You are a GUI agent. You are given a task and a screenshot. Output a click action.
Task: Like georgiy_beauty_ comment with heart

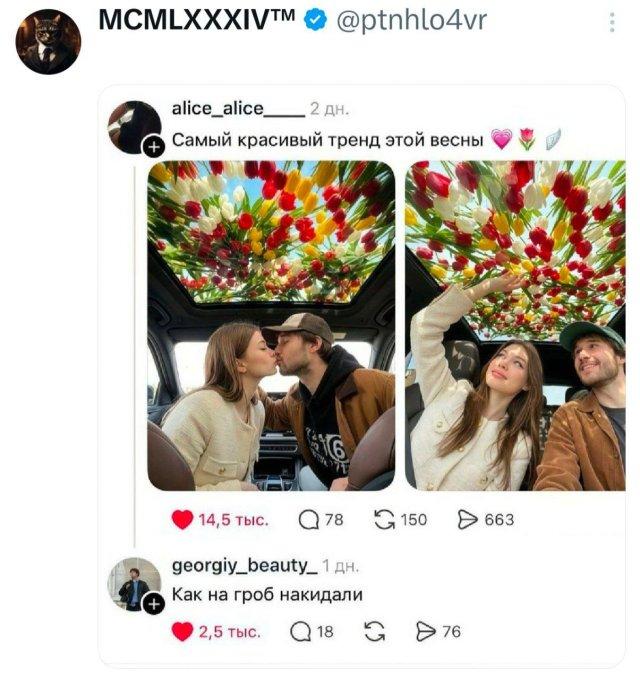coord(182,631)
